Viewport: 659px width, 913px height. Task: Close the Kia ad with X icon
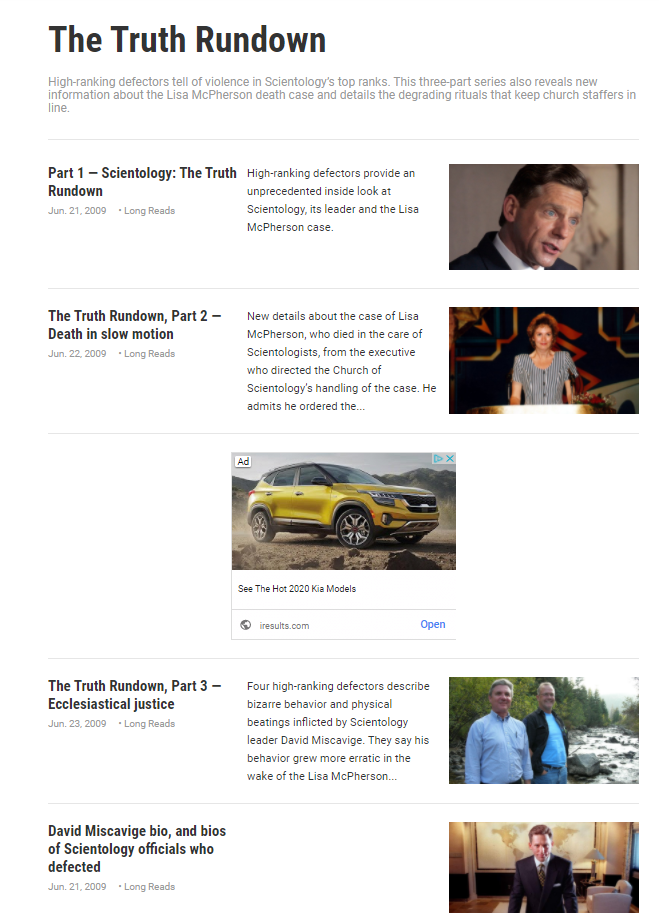coord(449,459)
